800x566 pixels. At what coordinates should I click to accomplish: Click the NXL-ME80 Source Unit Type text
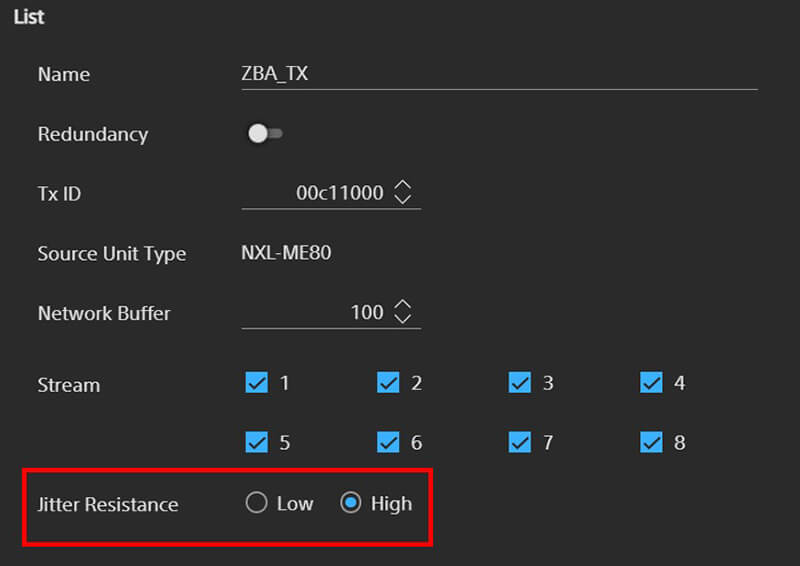tap(286, 253)
